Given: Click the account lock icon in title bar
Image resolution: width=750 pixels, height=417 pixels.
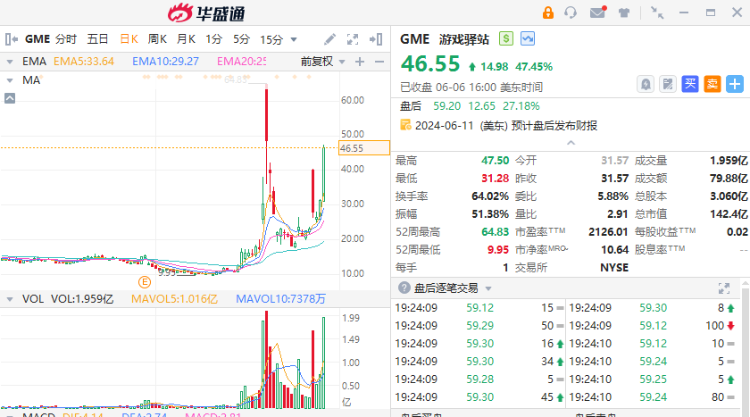Looking at the screenshot, I should 548,13.
